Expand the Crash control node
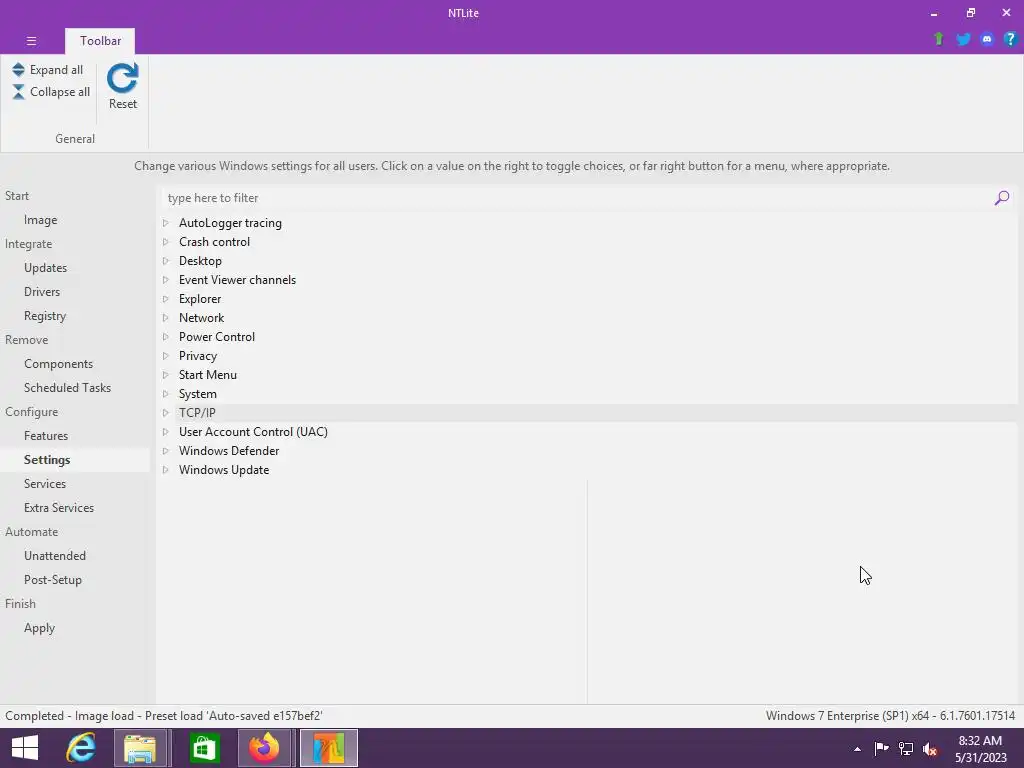This screenshot has height=768, width=1024. 166,242
